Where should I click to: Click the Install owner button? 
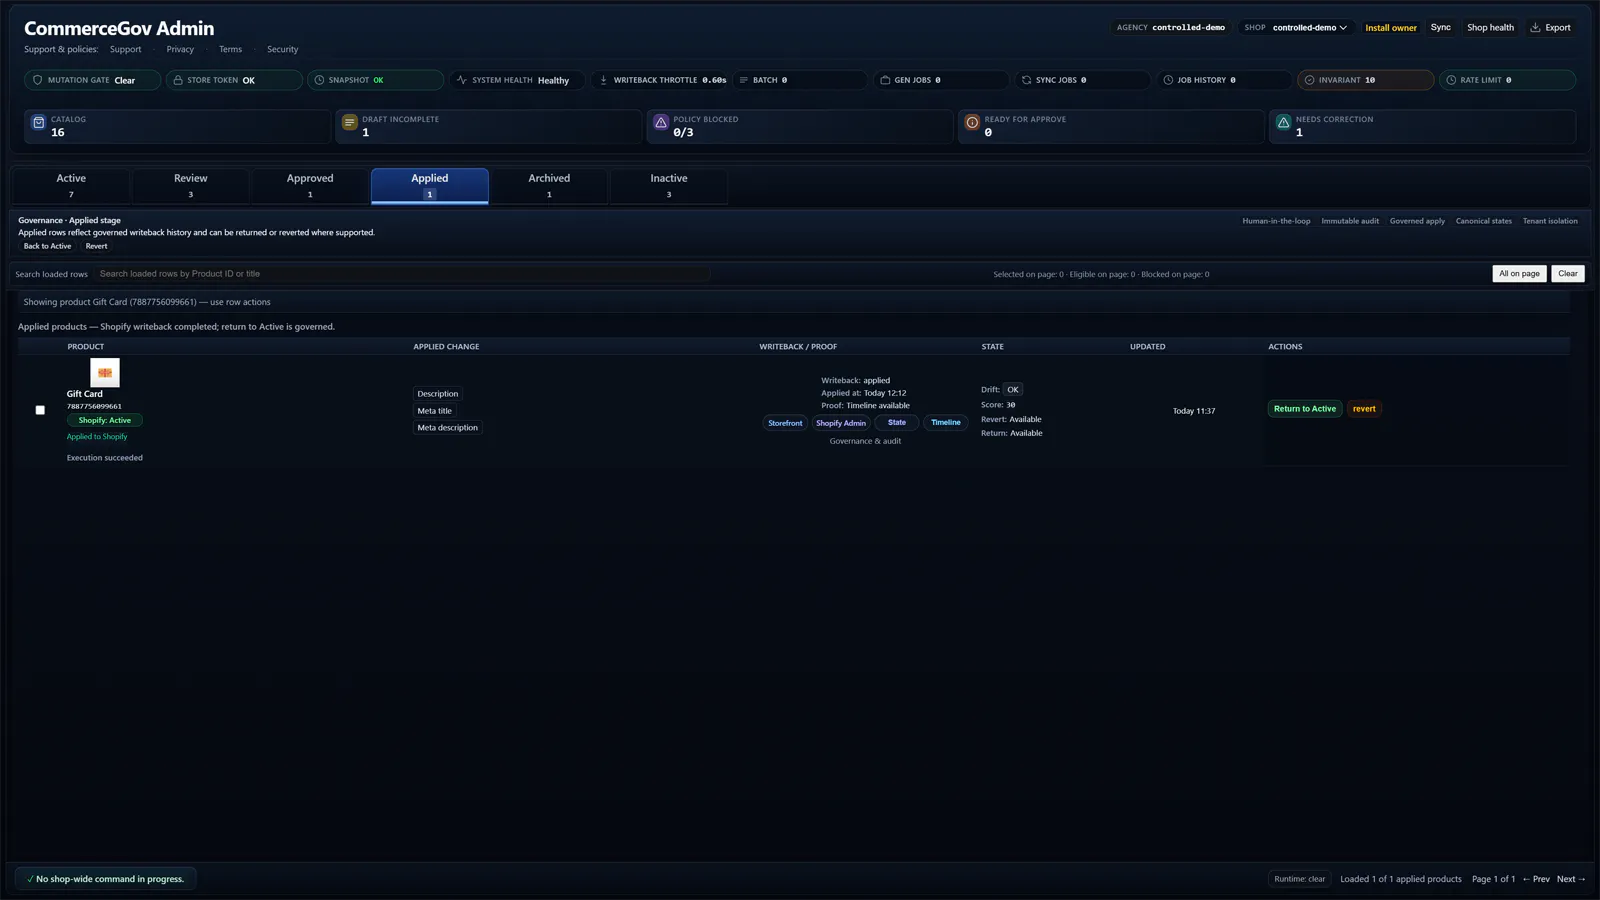click(x=1391, y=28)
